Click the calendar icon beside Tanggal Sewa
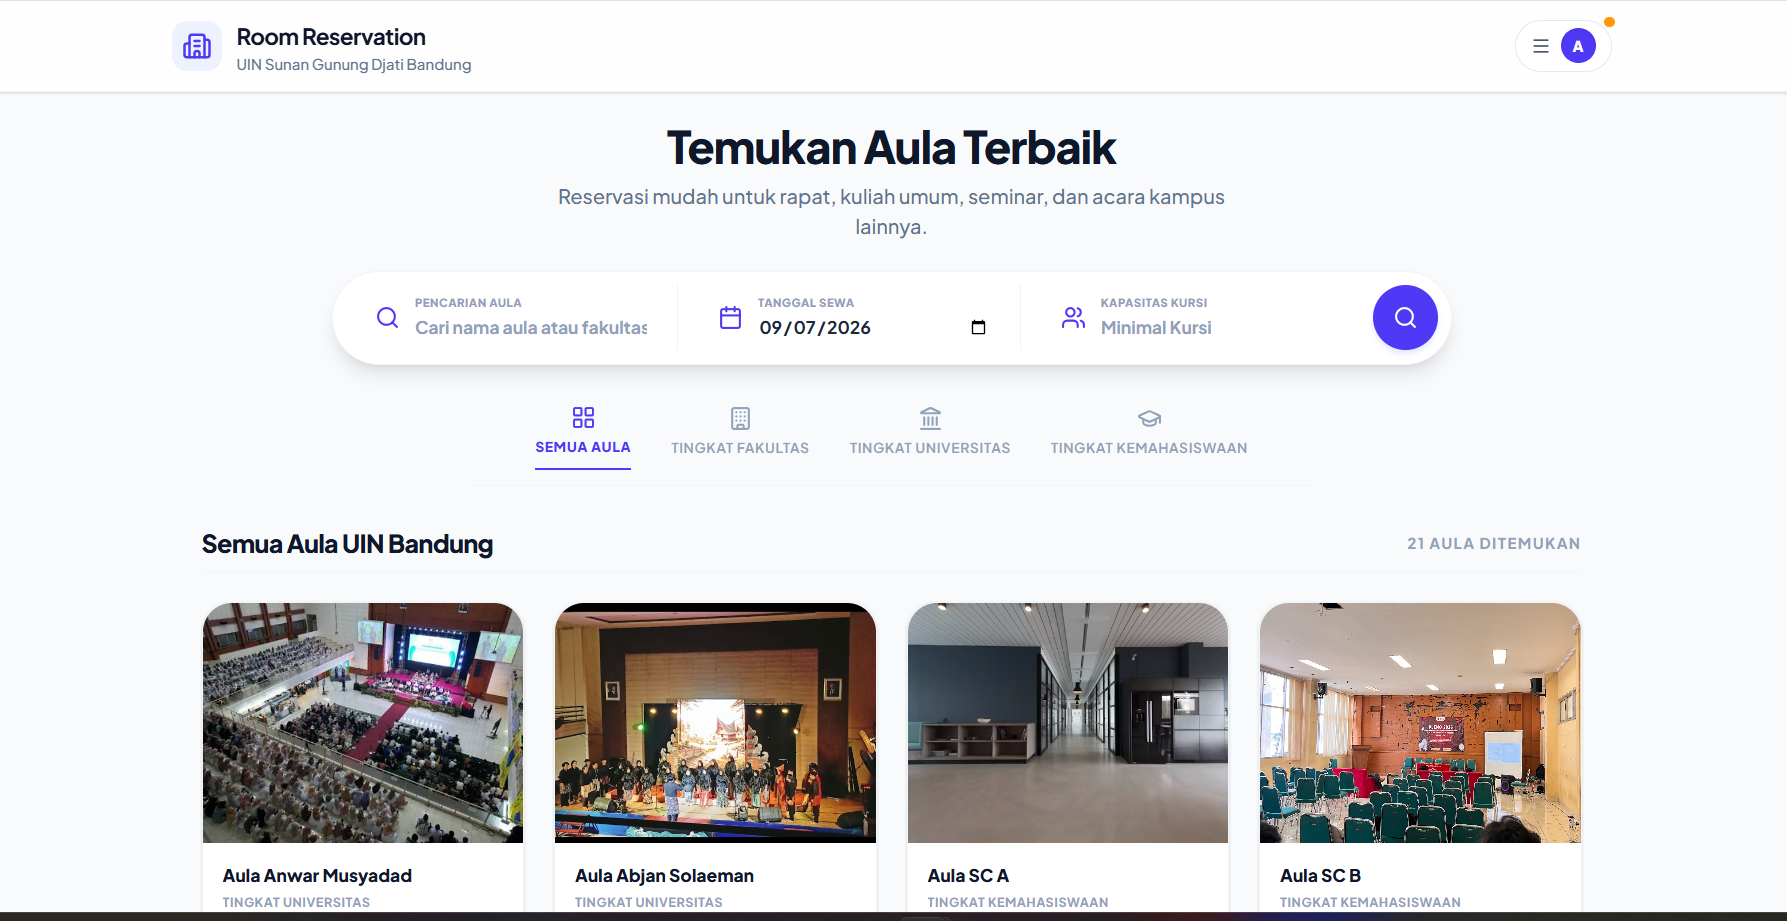The height and width of the screenshot is (921, 1787). click(x=731, y=318)
